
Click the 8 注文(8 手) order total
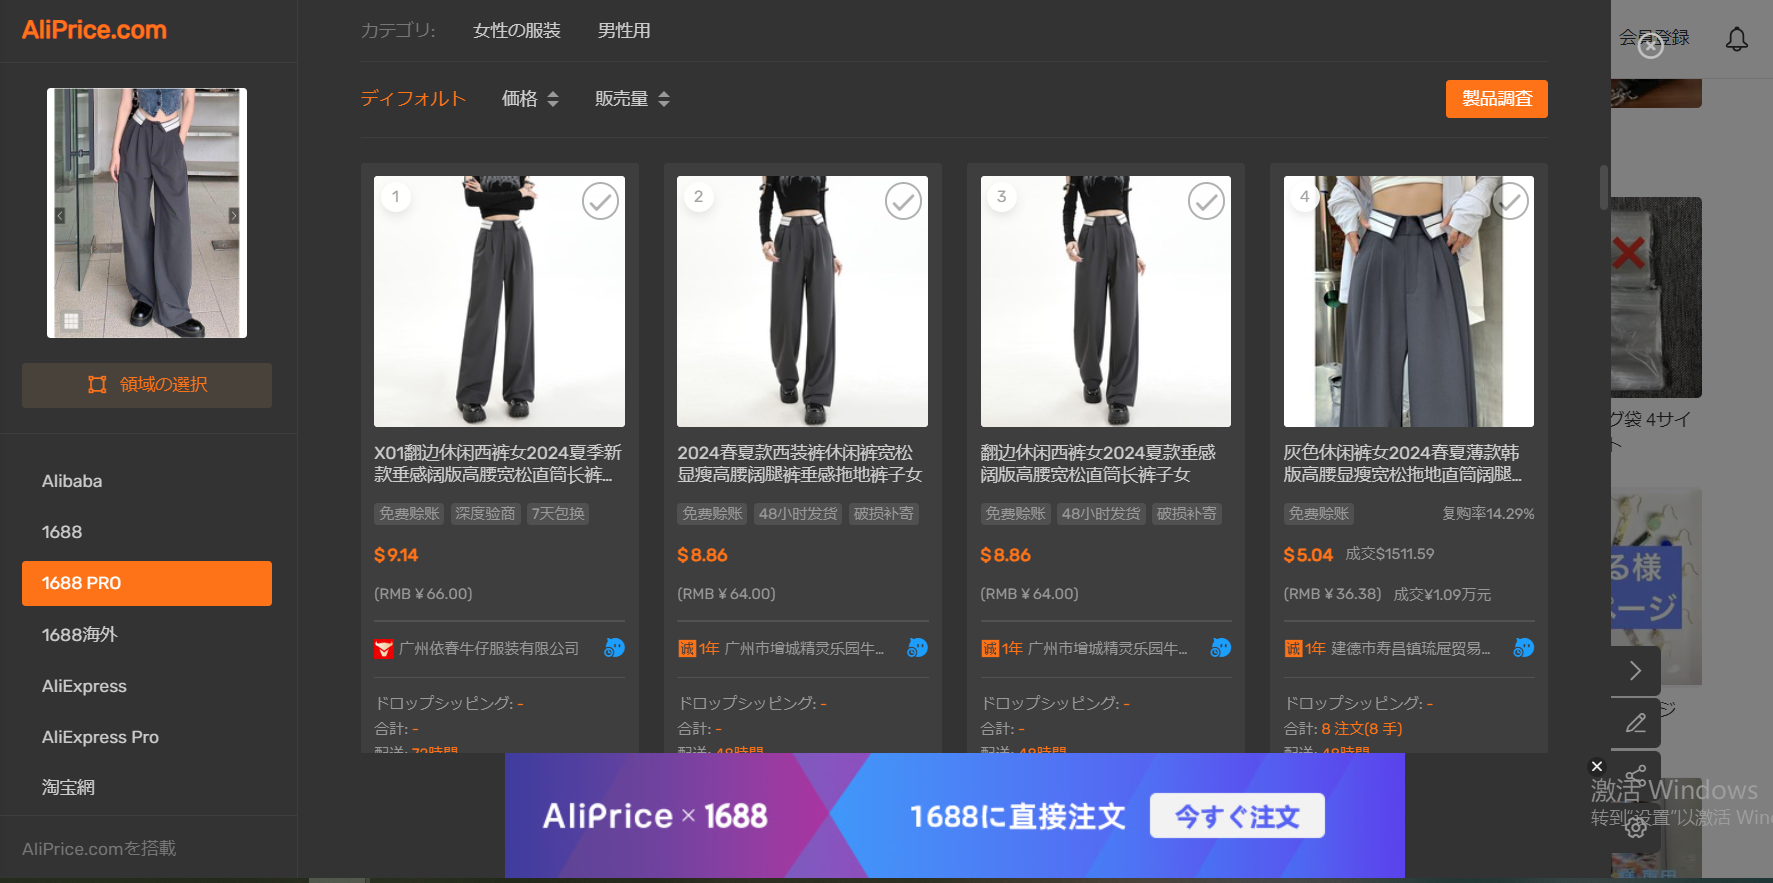(x=1362, y=729)
